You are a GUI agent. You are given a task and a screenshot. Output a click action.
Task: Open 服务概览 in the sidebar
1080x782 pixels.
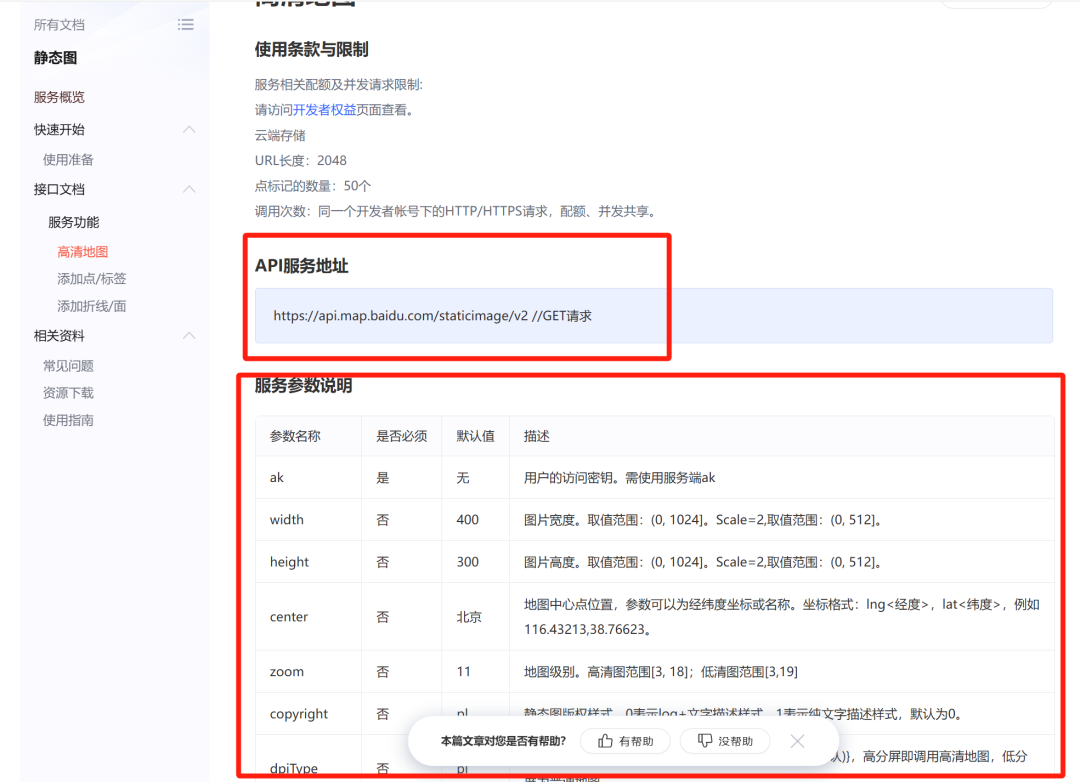click(59, 97)
